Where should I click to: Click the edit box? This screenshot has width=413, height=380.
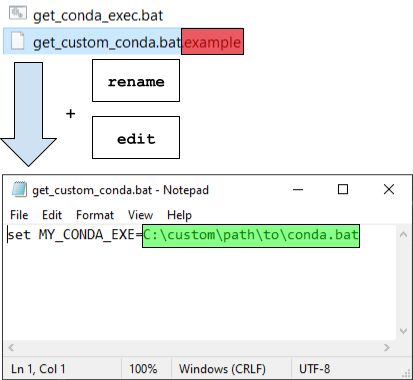(x=136, y=137)
